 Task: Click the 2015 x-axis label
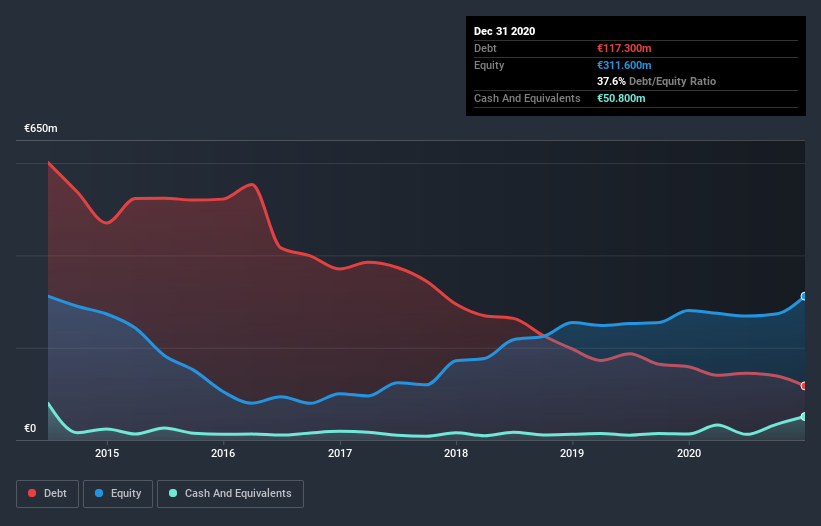pos(107,453)
